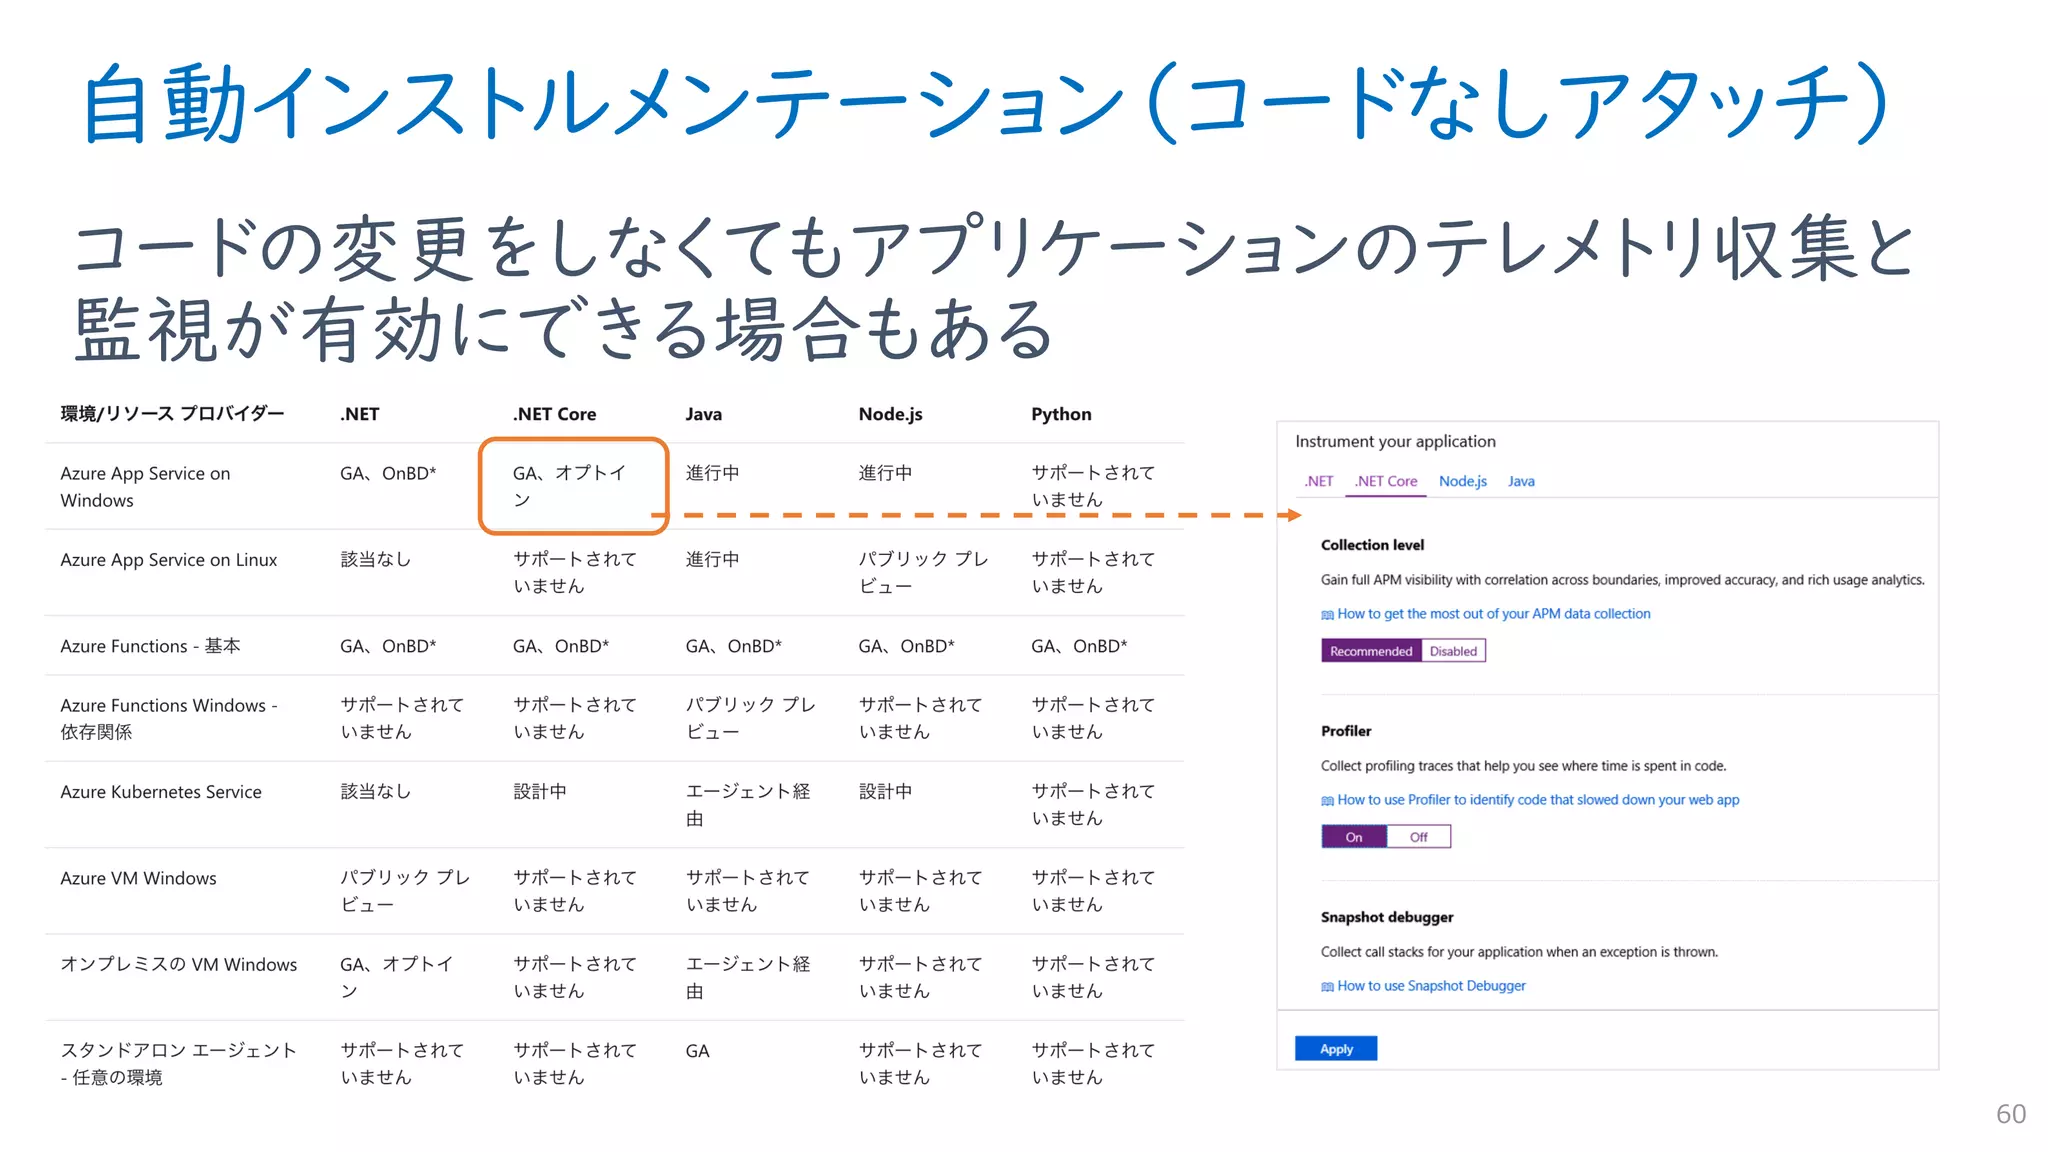Click '設計中' .NET Core cell in Kubernetes Service row
This screenshot has height=1152, width=2048.
(x=540, y=791)
